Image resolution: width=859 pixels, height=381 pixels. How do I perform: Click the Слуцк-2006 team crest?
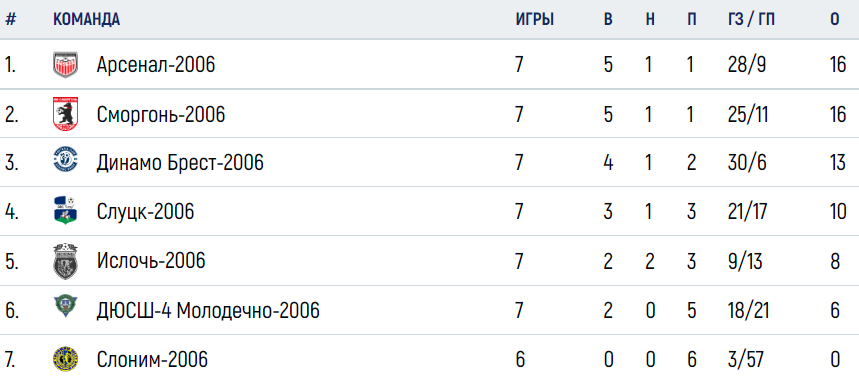click(65, 211)
